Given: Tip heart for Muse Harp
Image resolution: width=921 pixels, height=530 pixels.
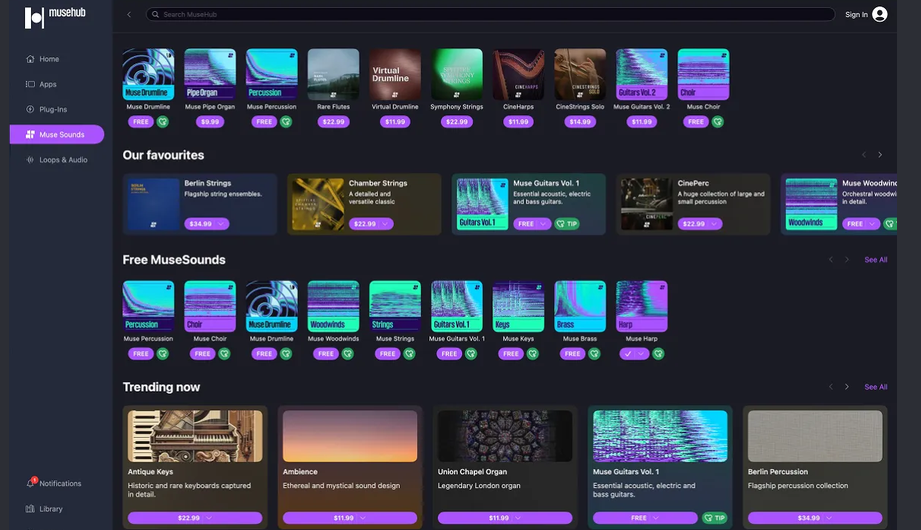Looking at the screenshot, I should coord(658,354).
